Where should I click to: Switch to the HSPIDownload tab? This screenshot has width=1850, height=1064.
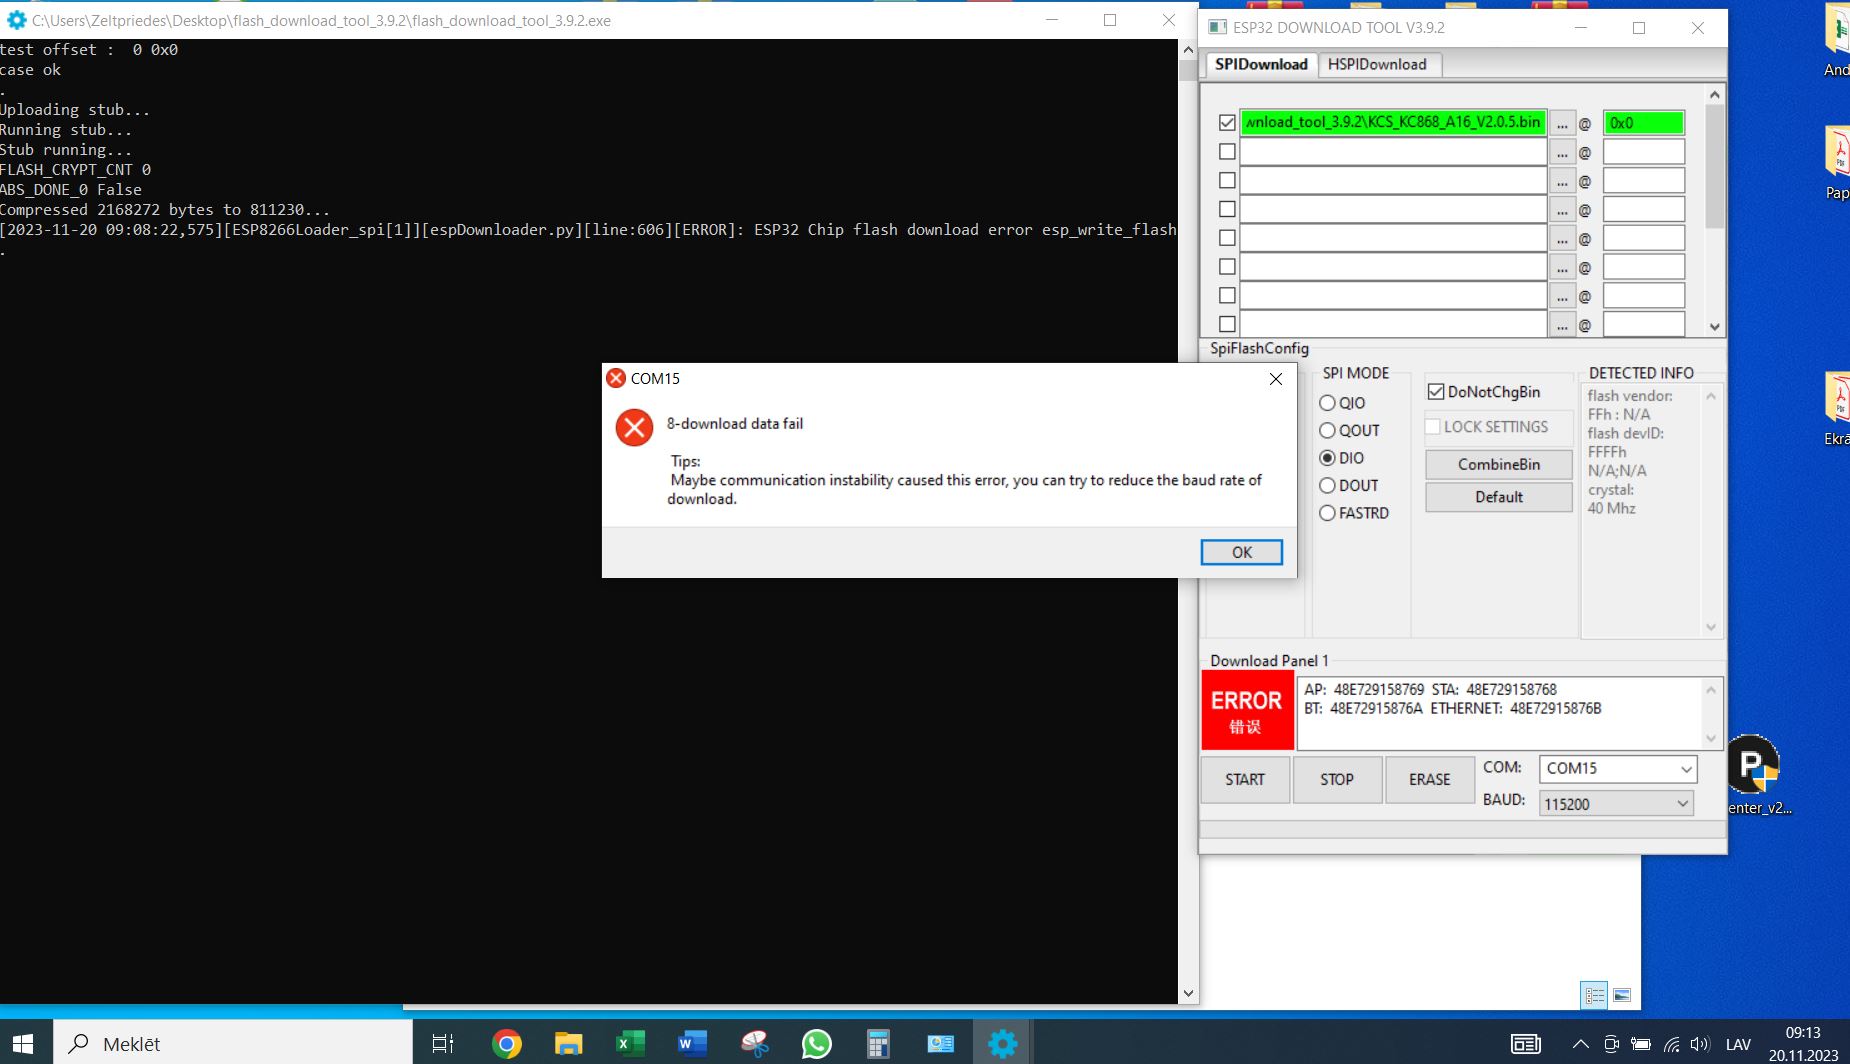[x=1377, y=64]
